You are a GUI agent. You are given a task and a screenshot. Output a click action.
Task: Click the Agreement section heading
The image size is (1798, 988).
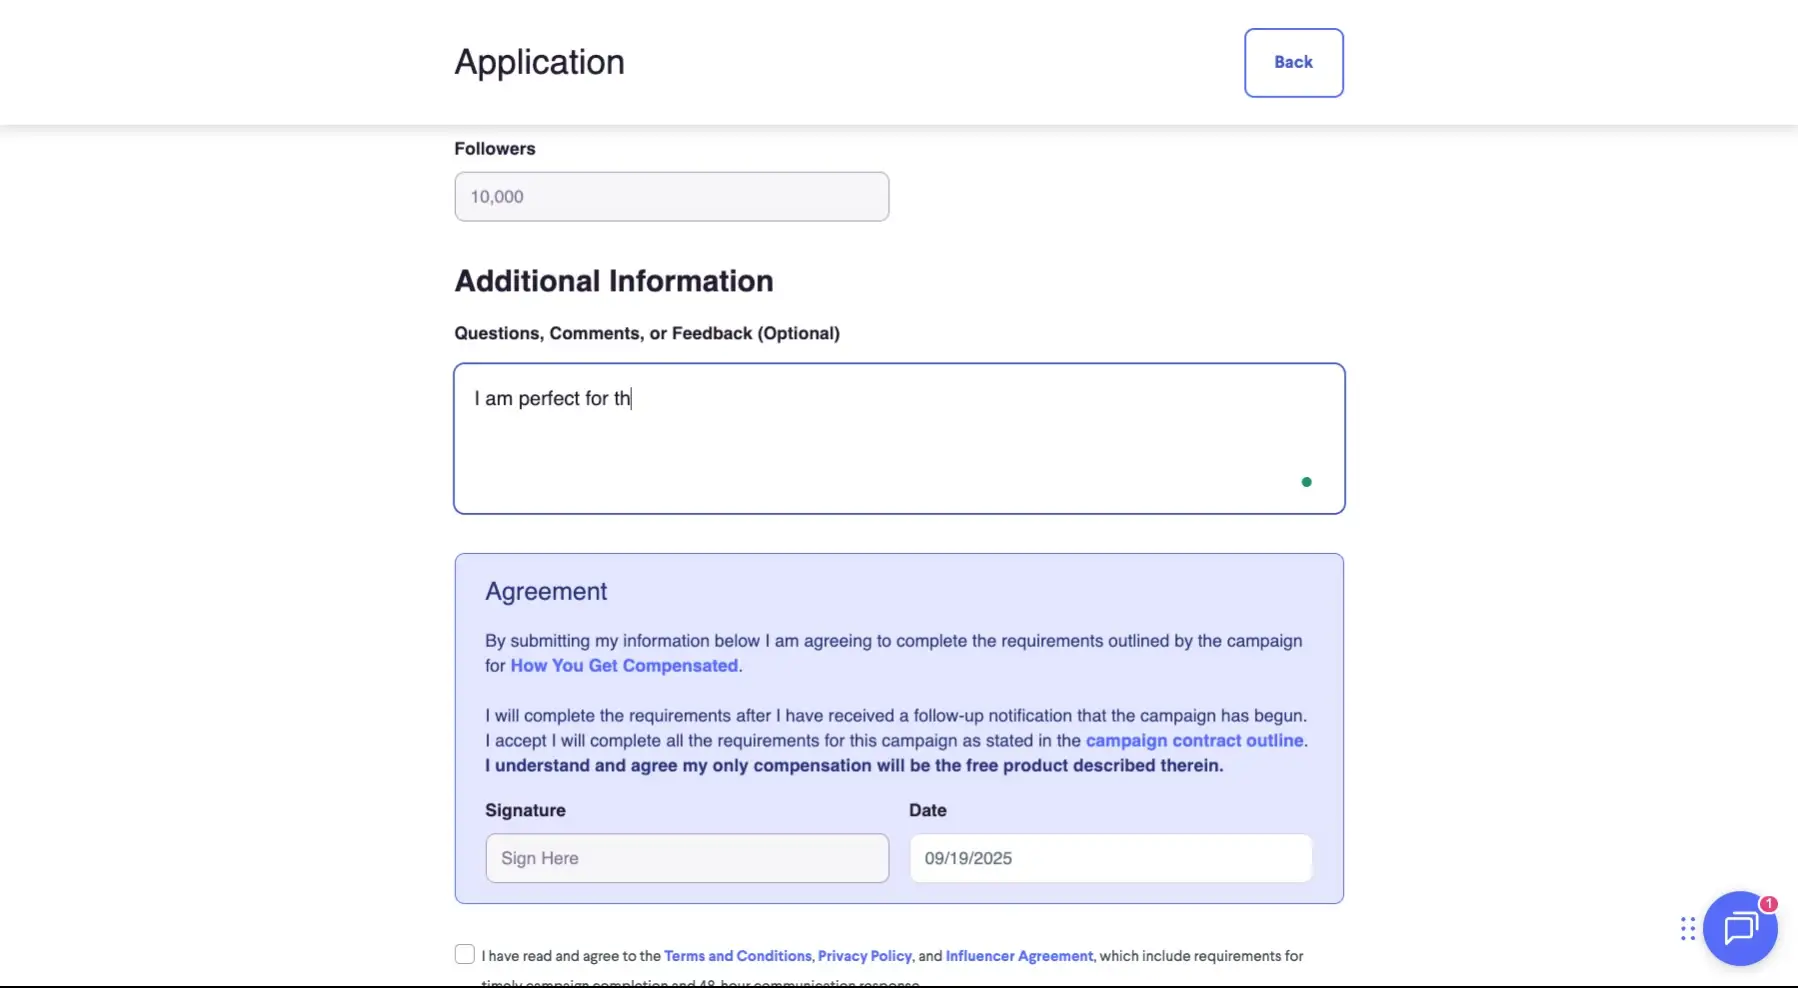click(x=546, y=590)
